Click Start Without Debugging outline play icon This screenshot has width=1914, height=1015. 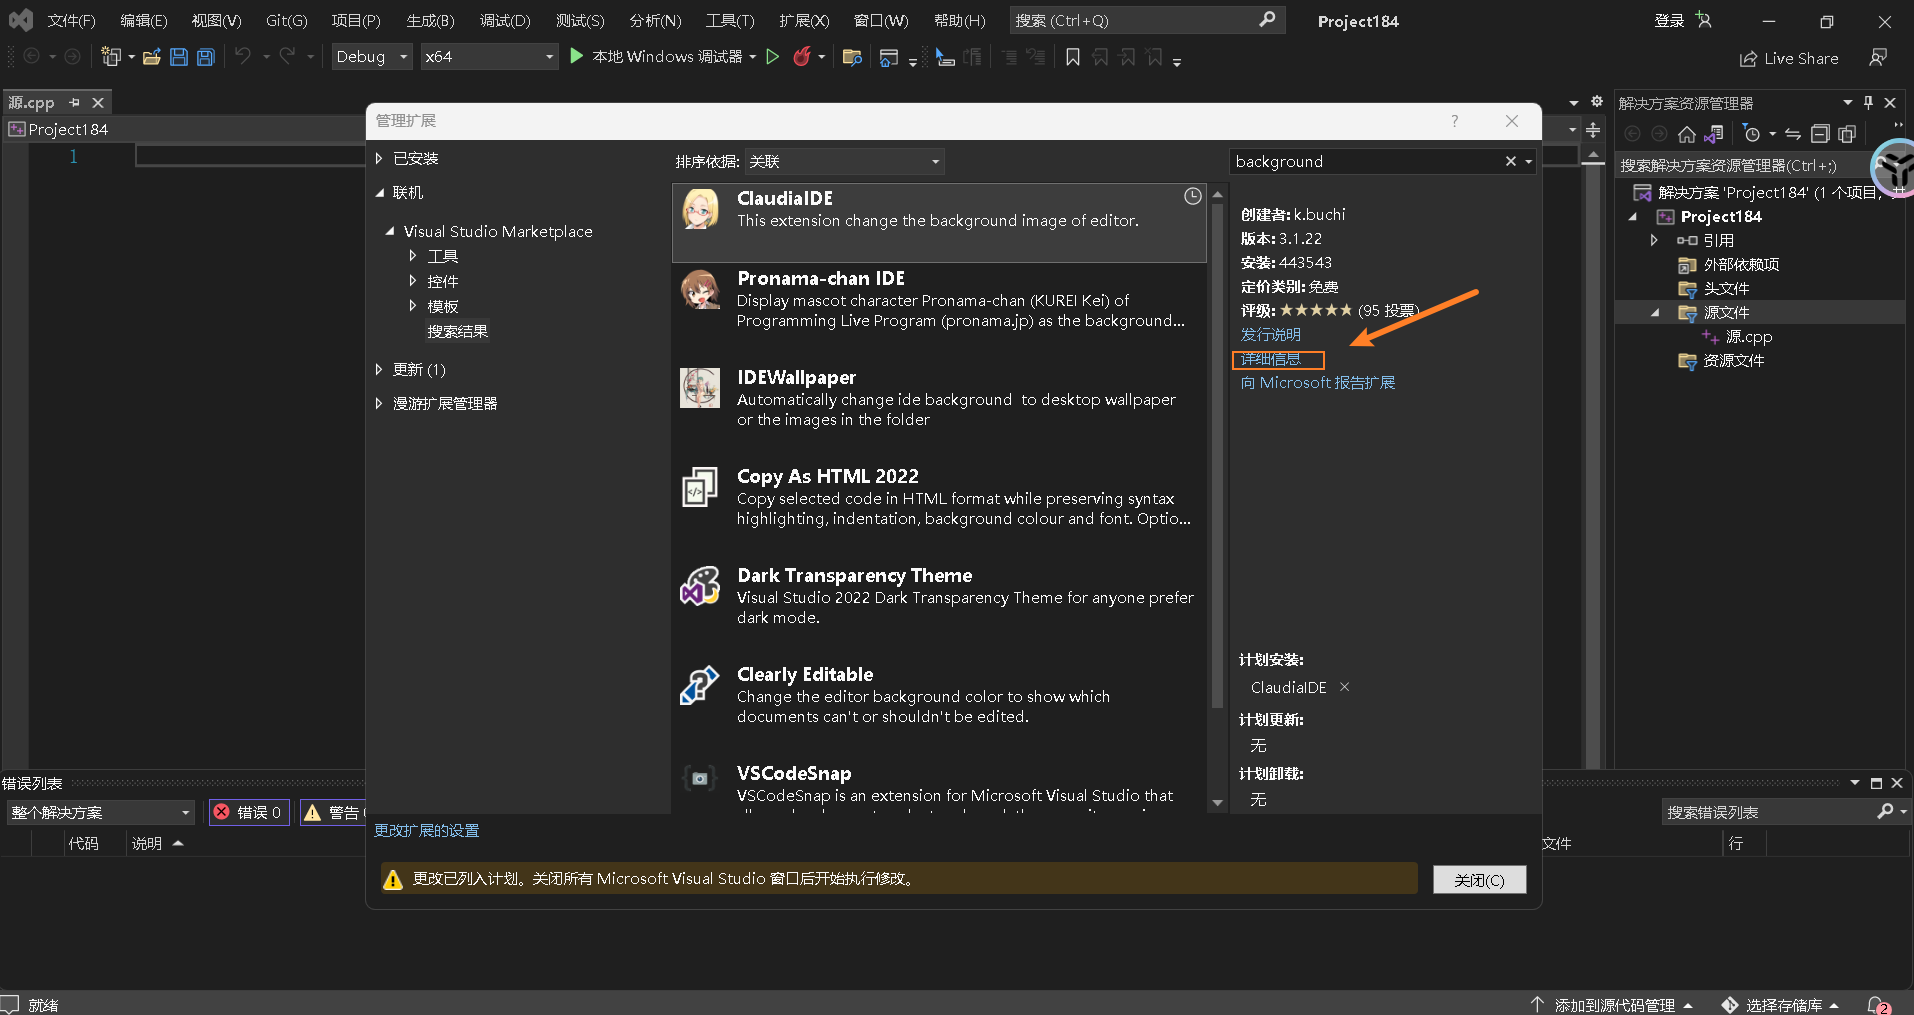coord(772,57)
